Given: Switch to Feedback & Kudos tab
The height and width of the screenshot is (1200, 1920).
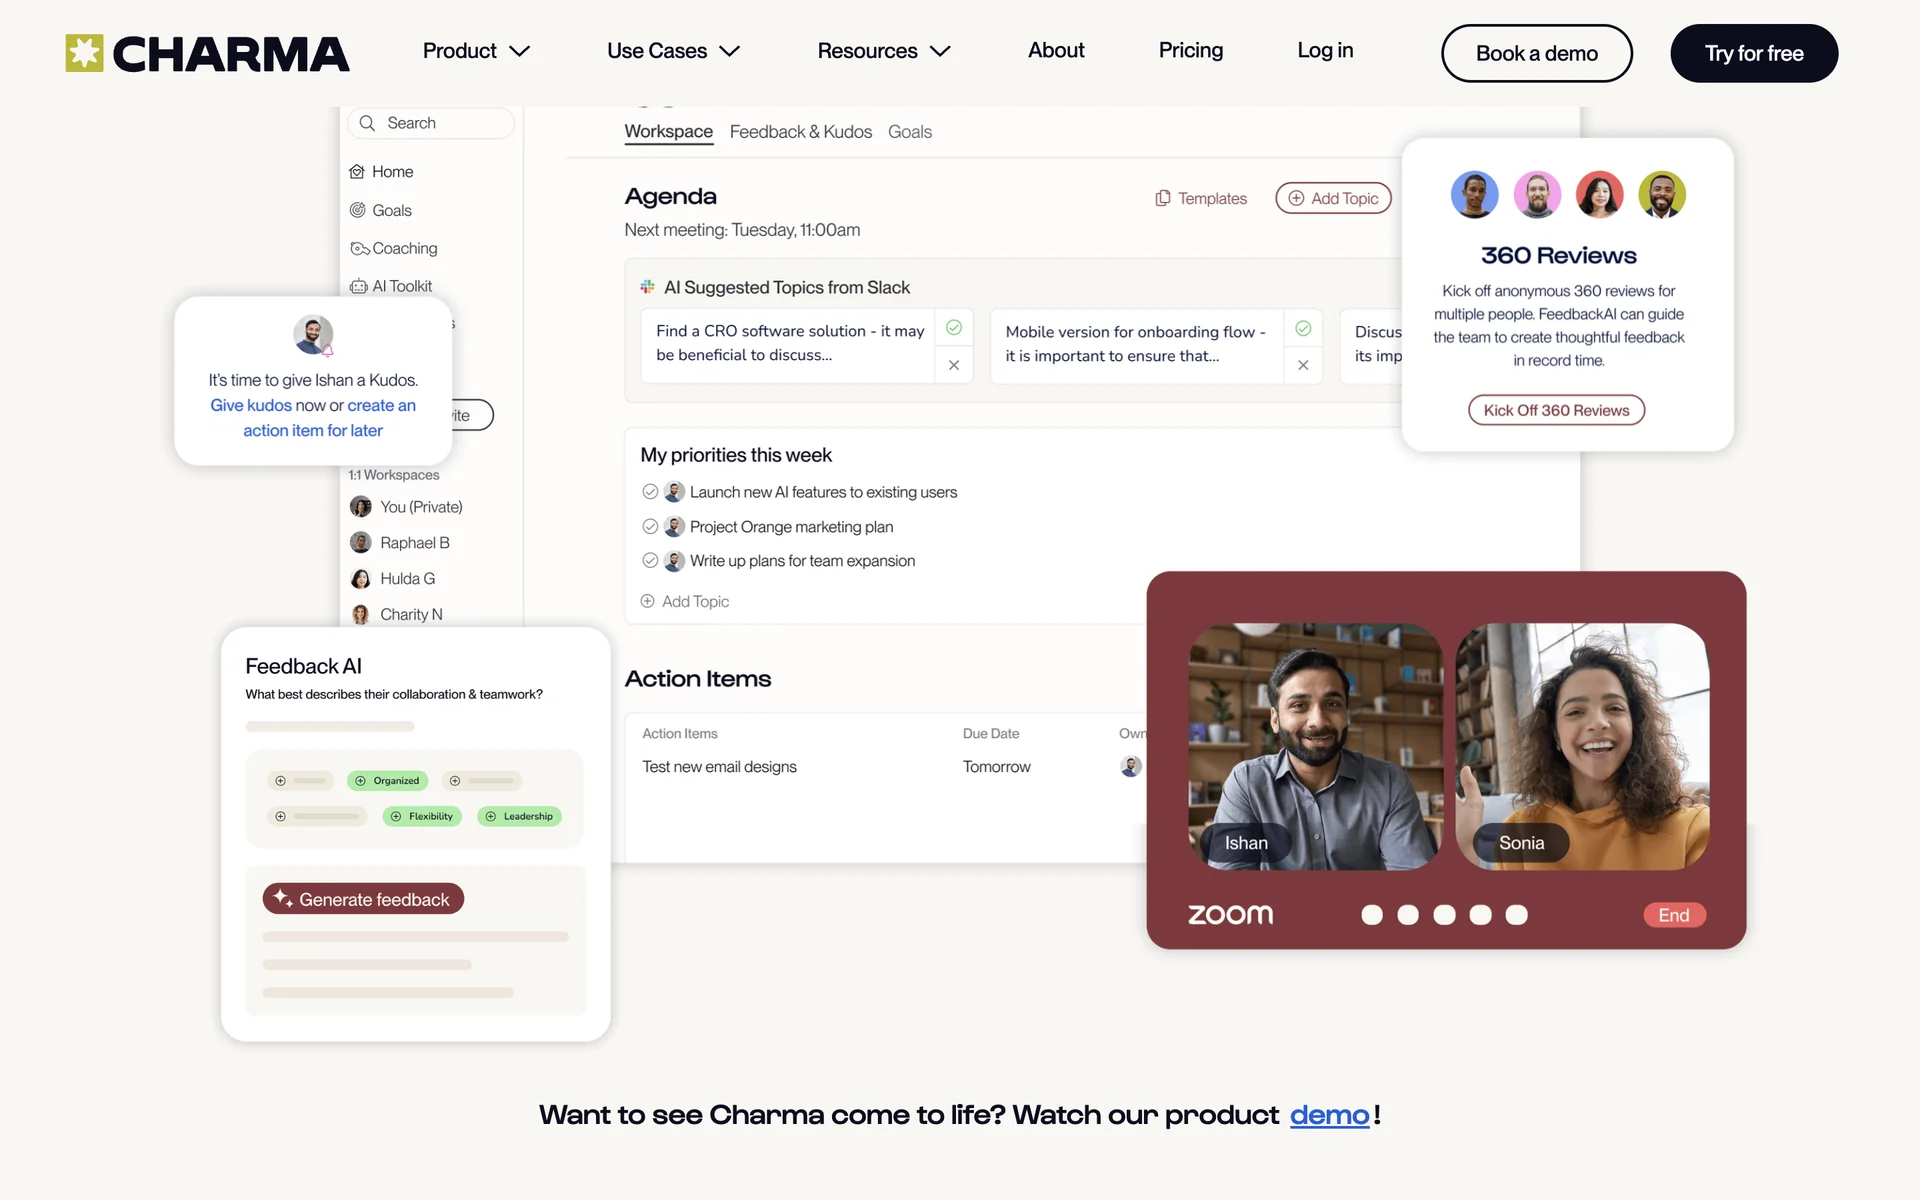Looking at the screenshot, I should pos(800,132).
